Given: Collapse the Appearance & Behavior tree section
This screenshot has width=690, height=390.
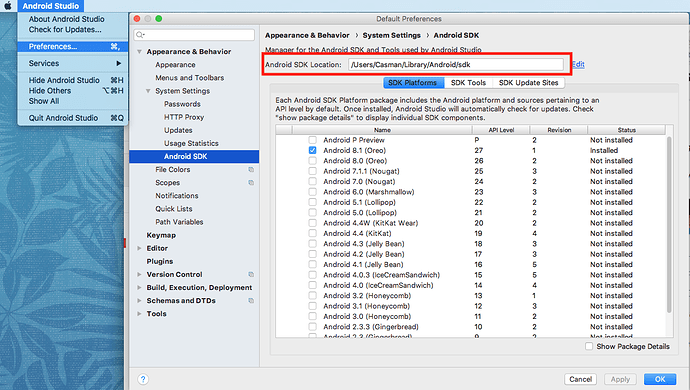Looking at the screenshot, I should click(x=139, y=52).
